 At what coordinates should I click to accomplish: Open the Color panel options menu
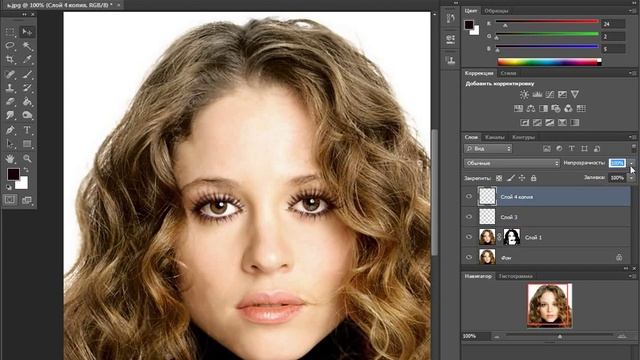pos(633,11)
